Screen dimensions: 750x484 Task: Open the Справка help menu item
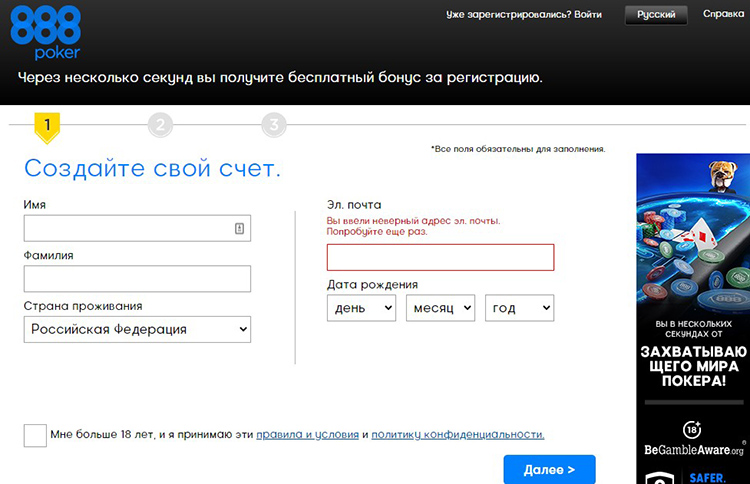pyautogui.click(x=723, y=14)
